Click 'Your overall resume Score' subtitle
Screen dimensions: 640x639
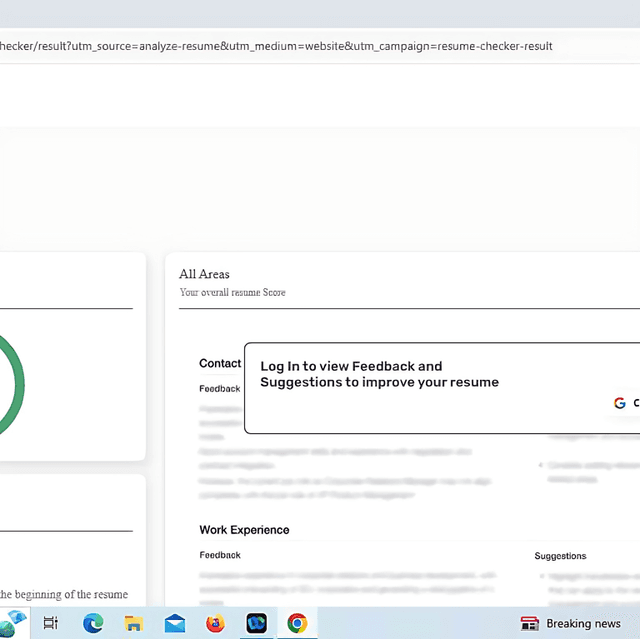(232, 292)
